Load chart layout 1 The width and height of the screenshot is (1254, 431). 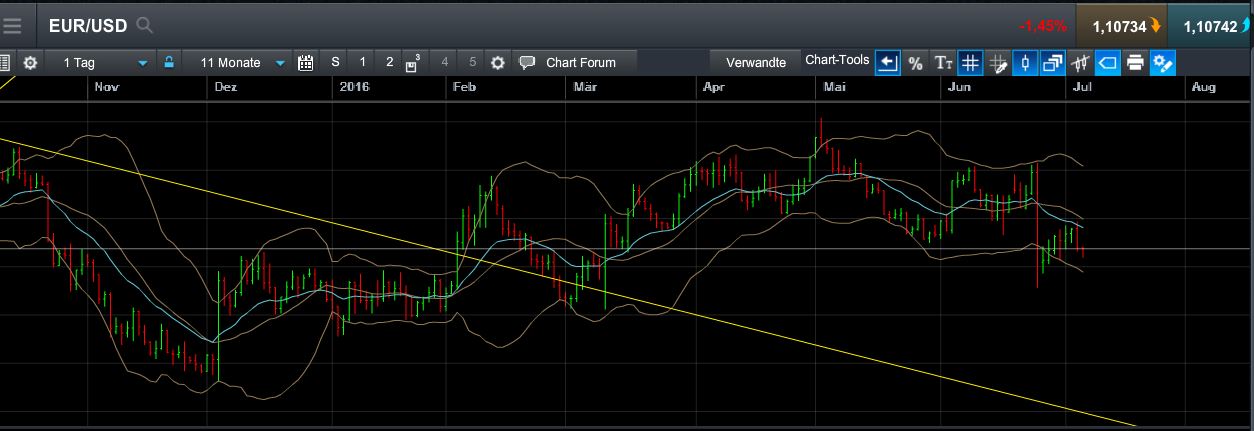(x=363, y=62)
